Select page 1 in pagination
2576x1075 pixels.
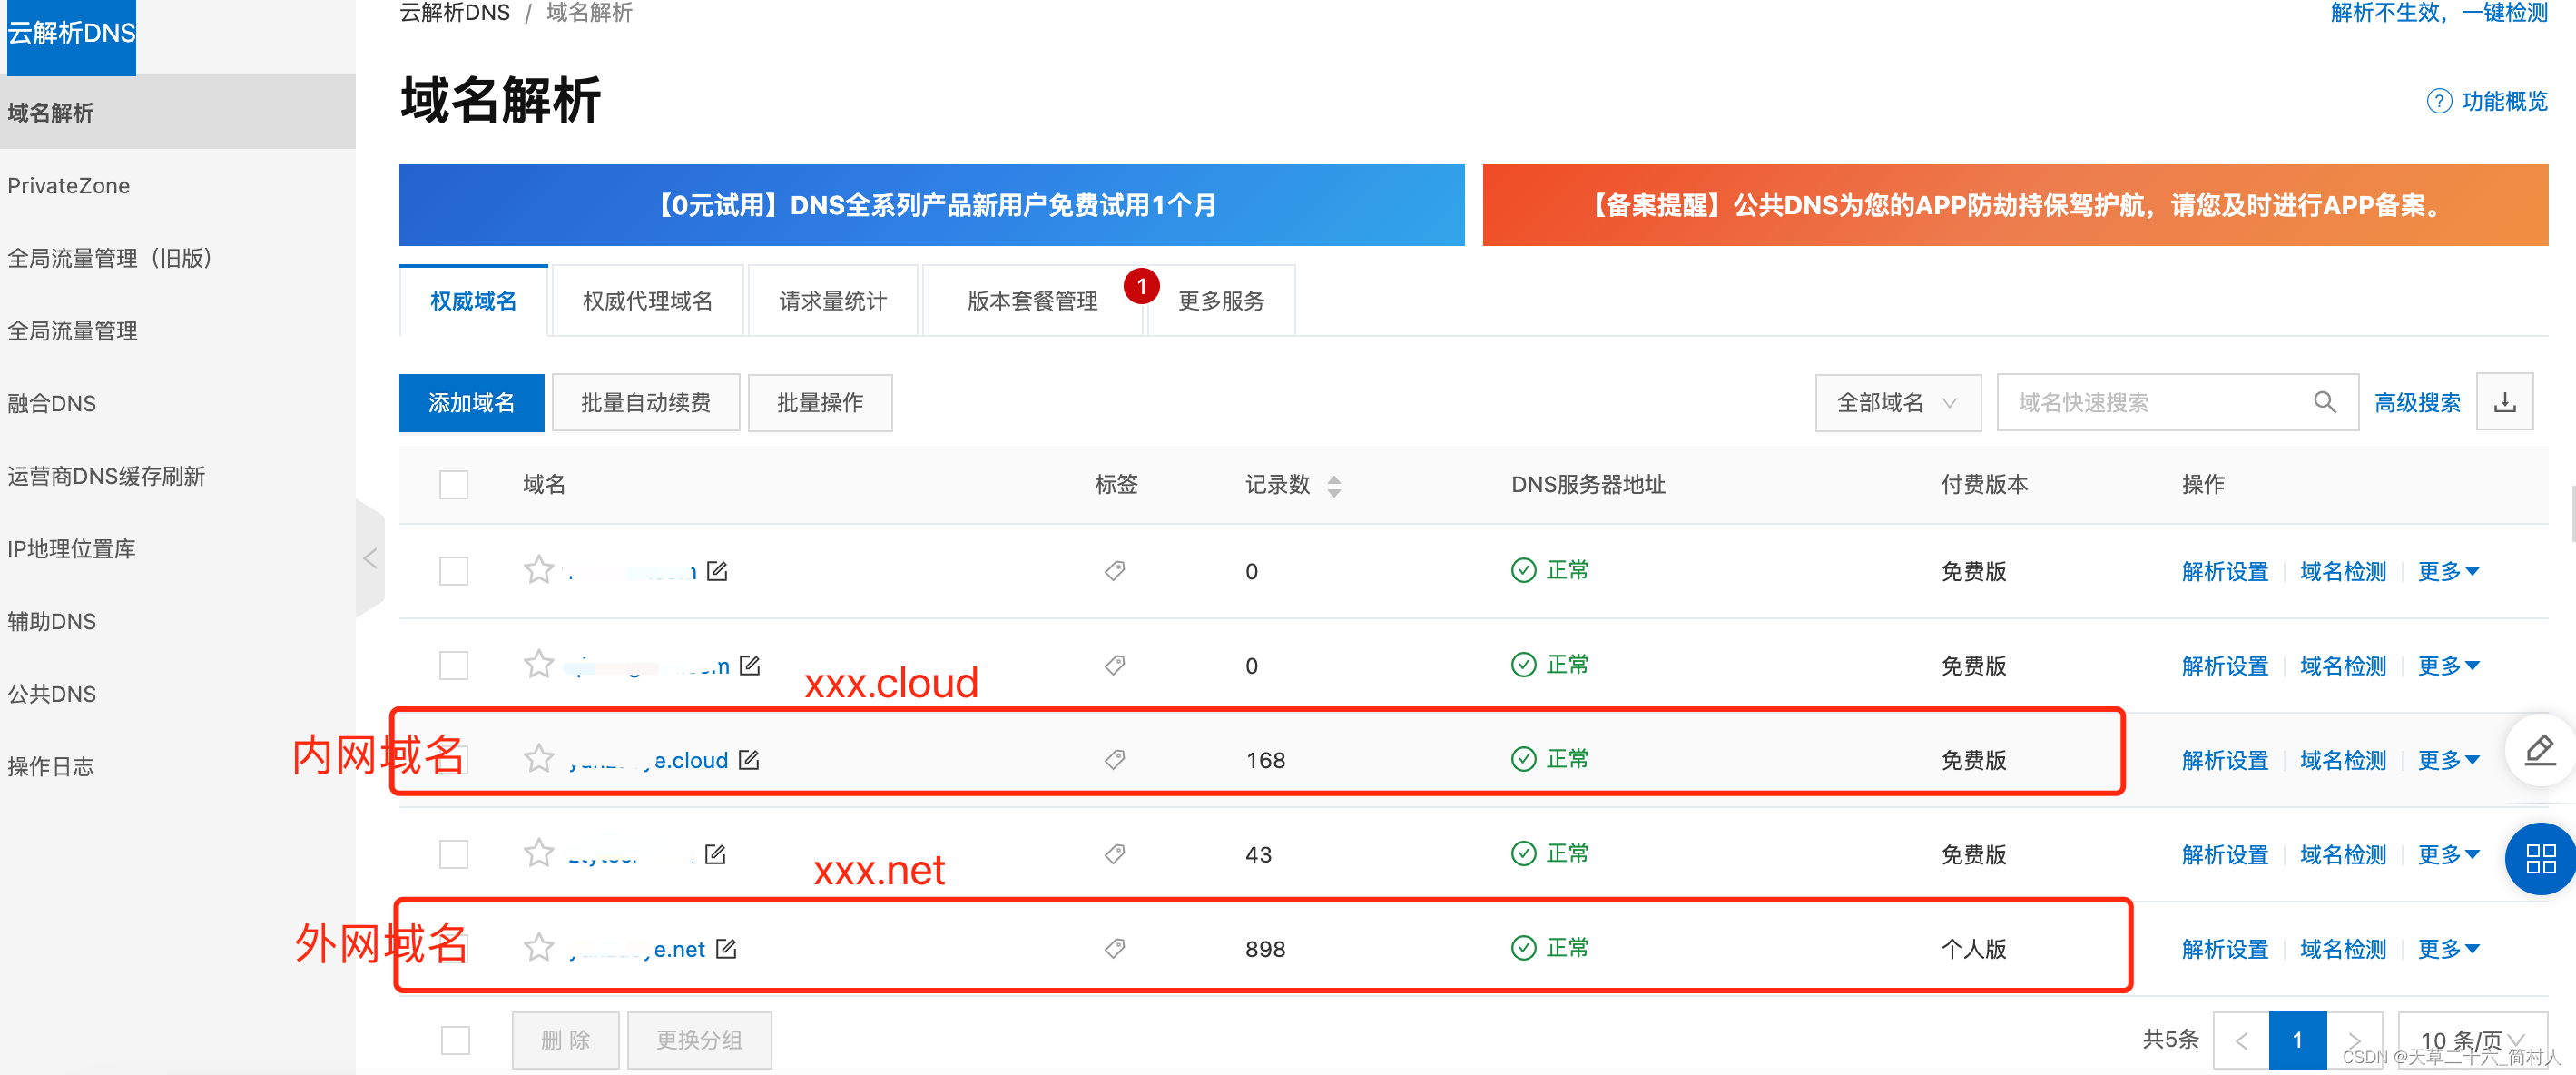click(x=2297, y=1040)
